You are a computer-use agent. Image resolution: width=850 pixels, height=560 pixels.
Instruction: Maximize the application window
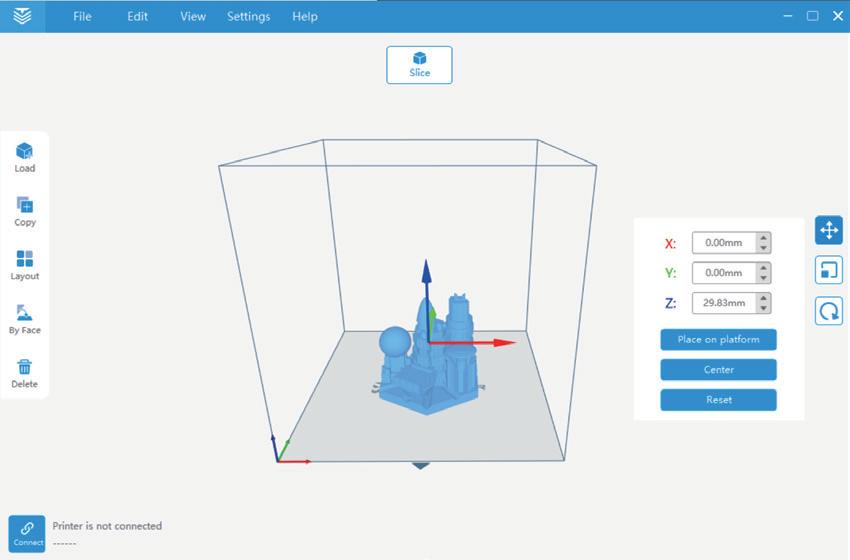pyautogui.click(x=813, y=16)
